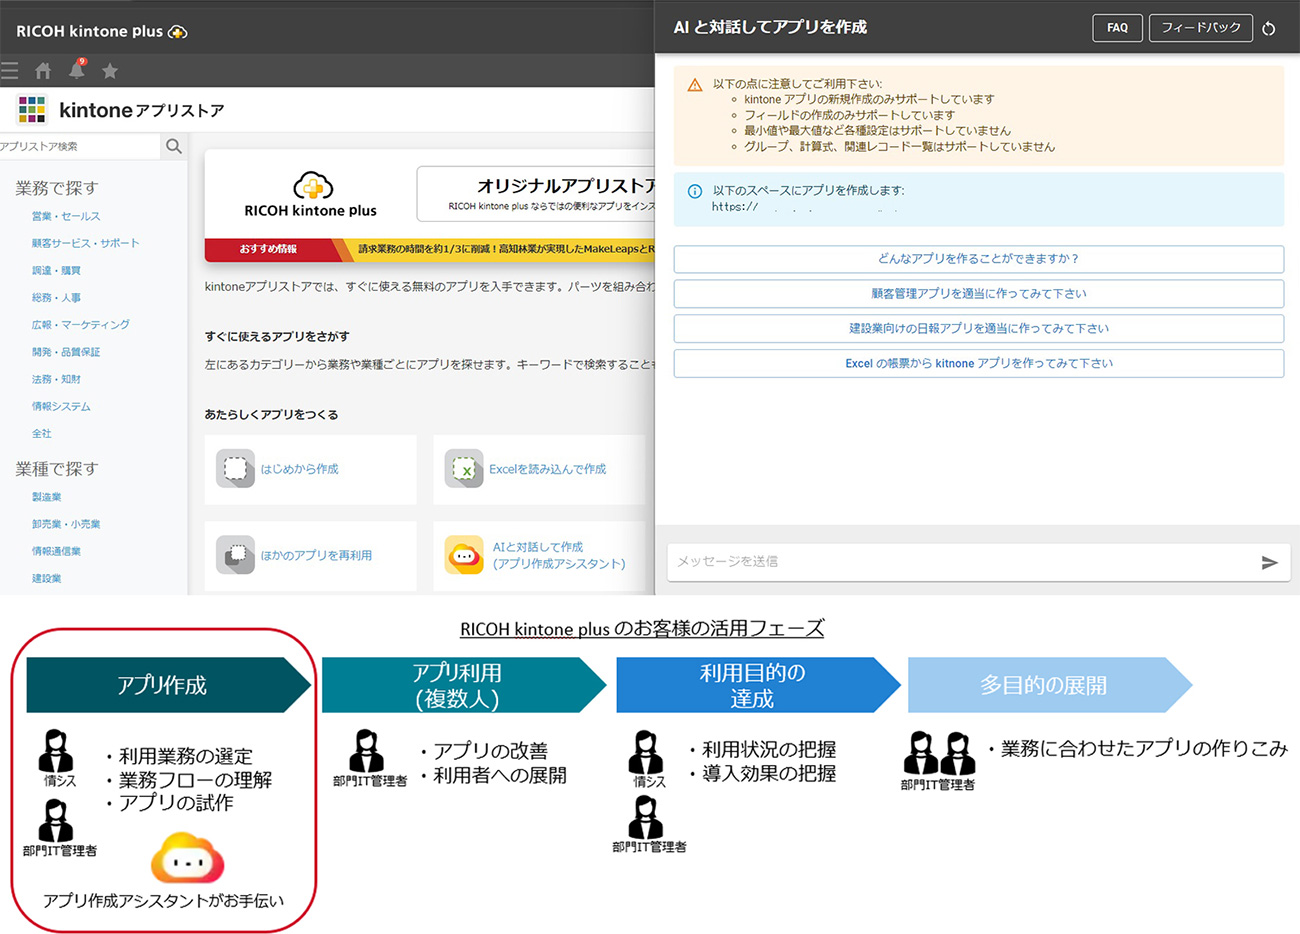Select the 営業・セールス category
1300x934 pixels.
point(66,216)
